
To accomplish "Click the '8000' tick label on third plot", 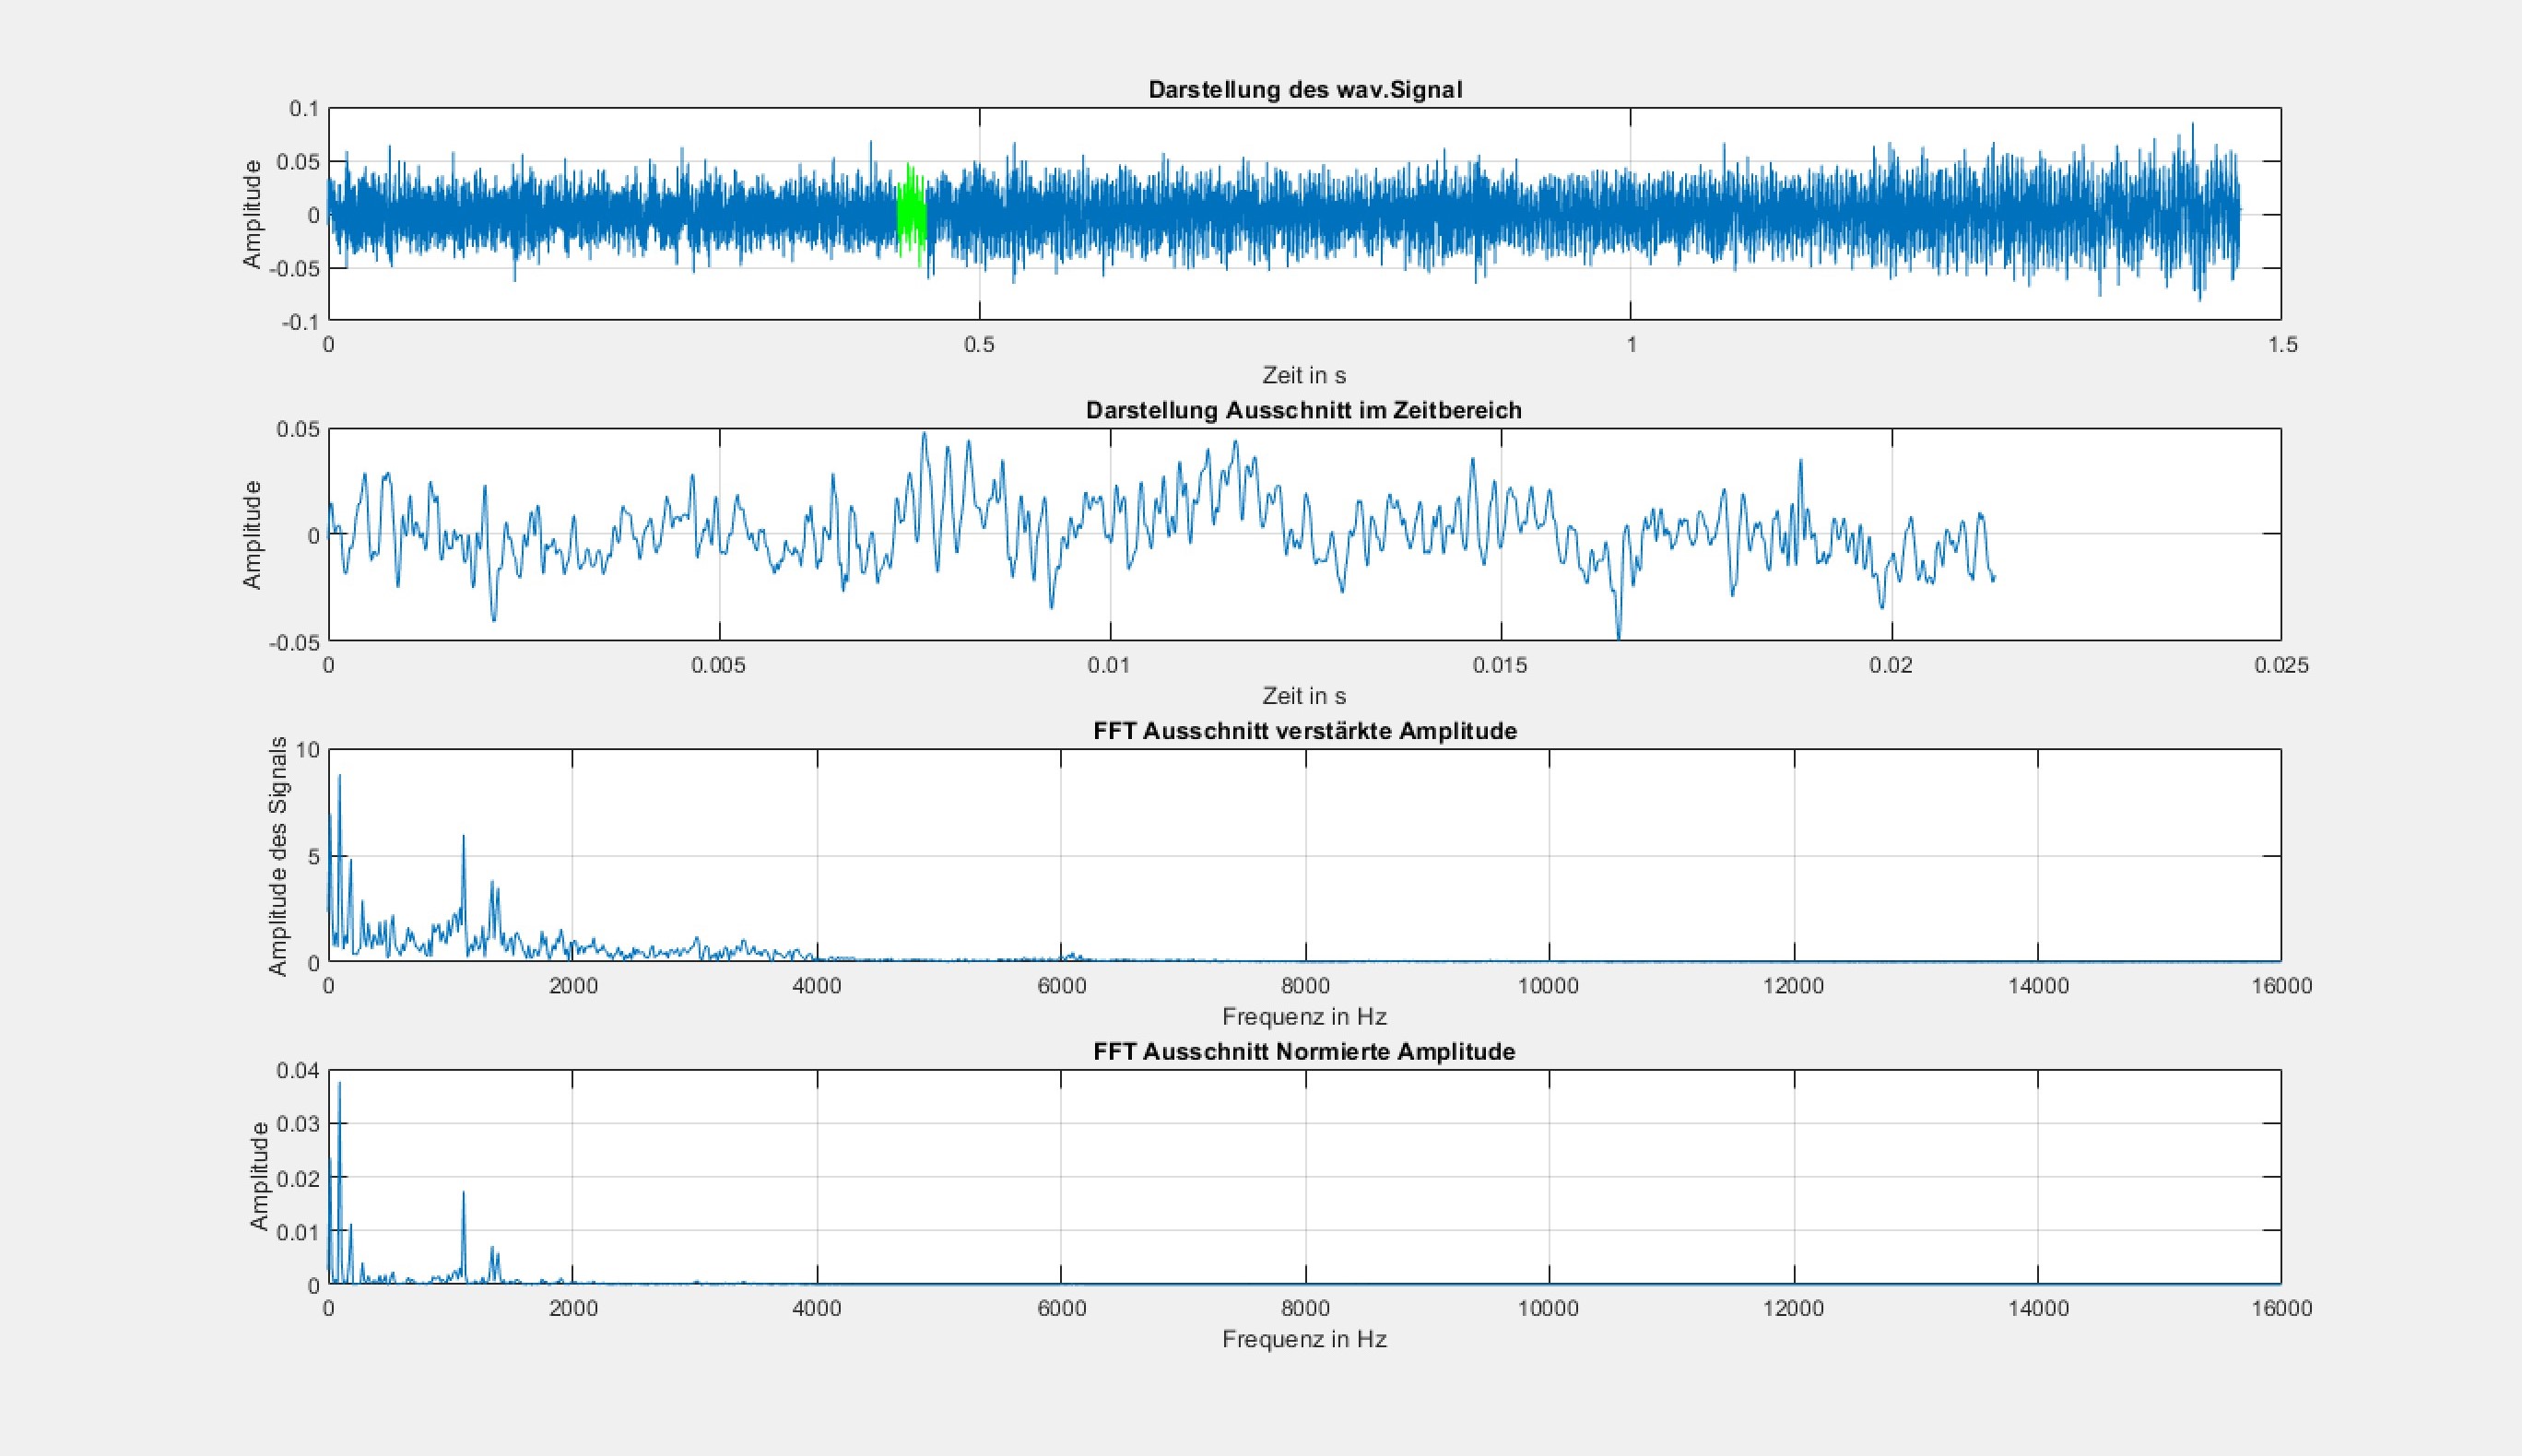I will [x=1304, y=986].
